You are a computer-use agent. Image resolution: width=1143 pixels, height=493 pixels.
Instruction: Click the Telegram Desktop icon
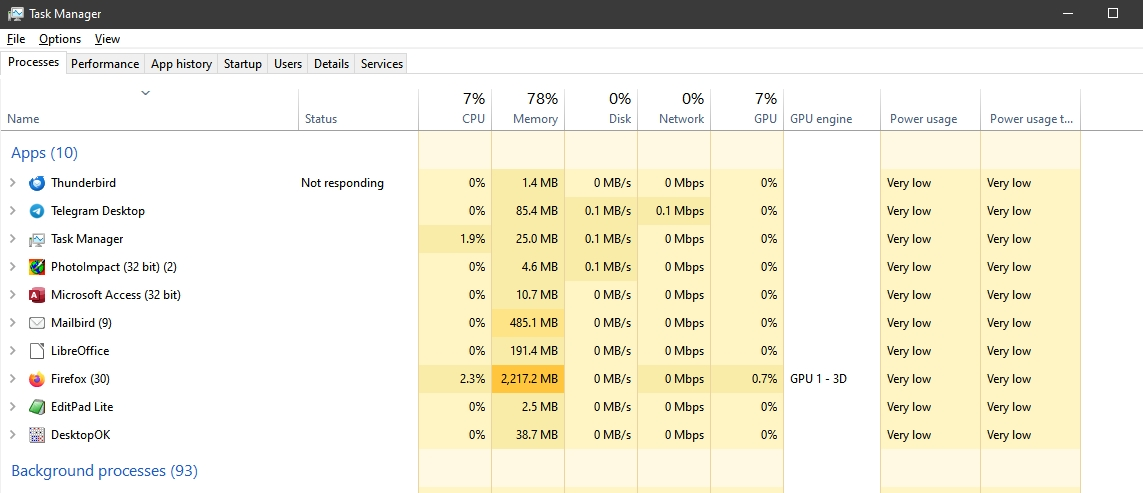pyautogui.click(x=36, y=211)
